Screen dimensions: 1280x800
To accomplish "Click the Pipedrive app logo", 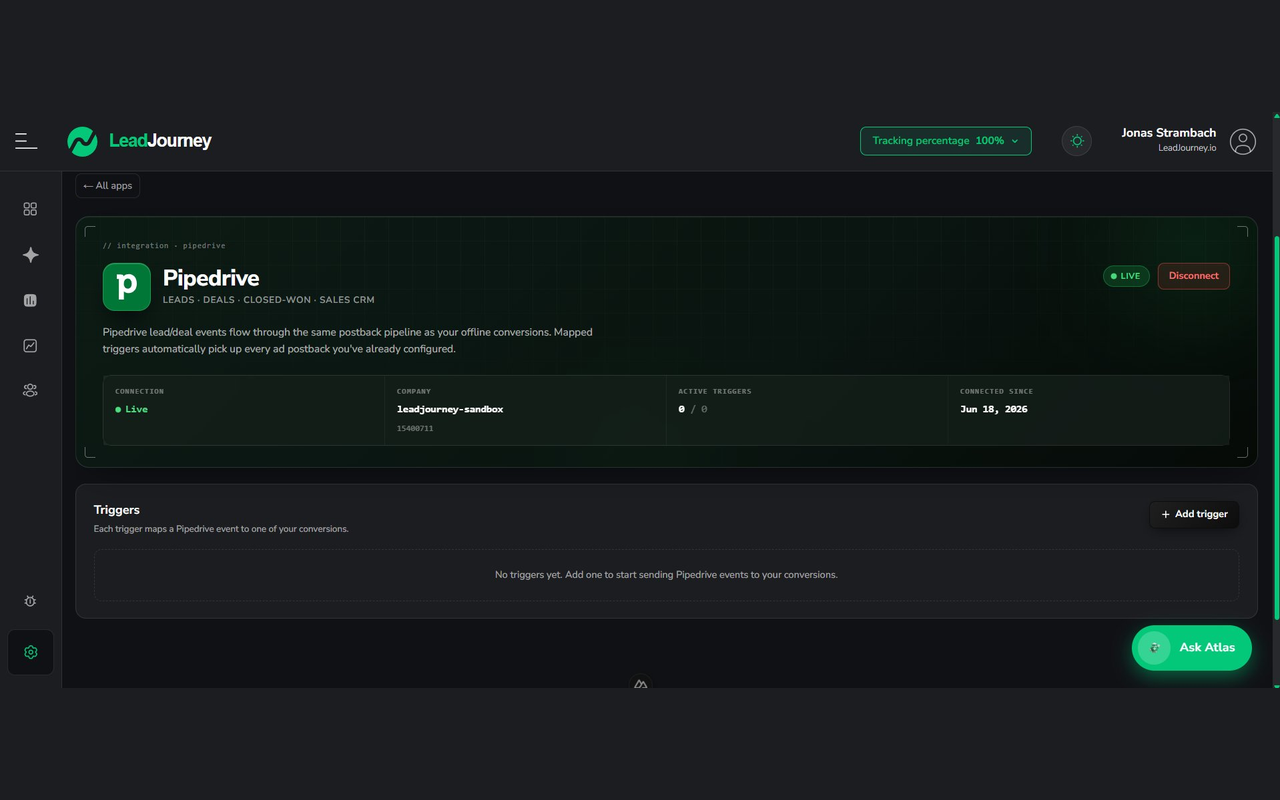I will point(127,287).
